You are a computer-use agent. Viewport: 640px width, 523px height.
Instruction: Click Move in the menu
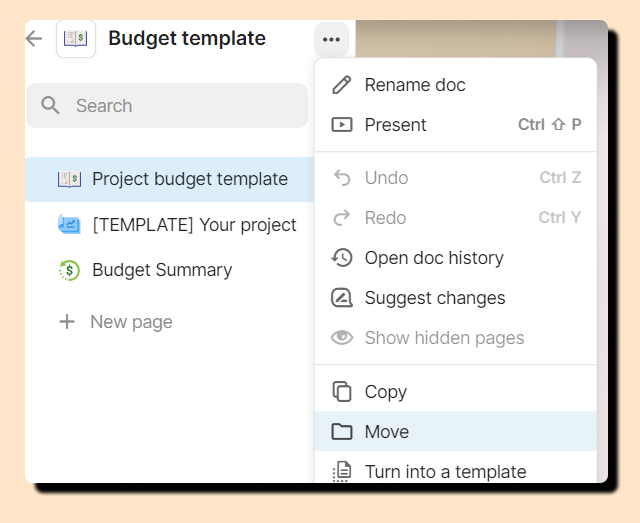[386, 432]
